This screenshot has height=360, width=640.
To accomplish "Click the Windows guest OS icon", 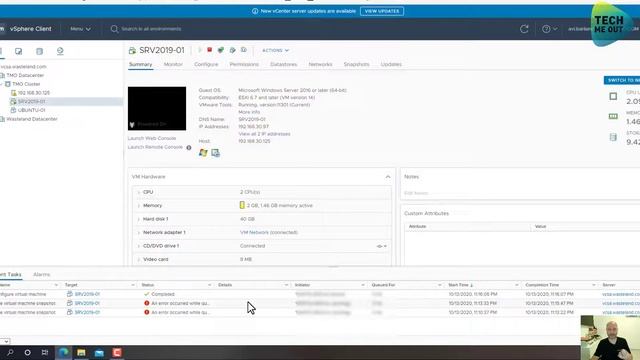I will (x=203, y=153).
